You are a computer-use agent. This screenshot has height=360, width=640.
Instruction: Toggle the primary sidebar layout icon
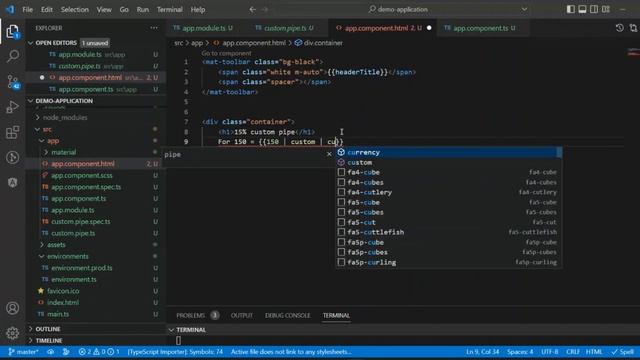pyautogui.click(x=571, y=9)
